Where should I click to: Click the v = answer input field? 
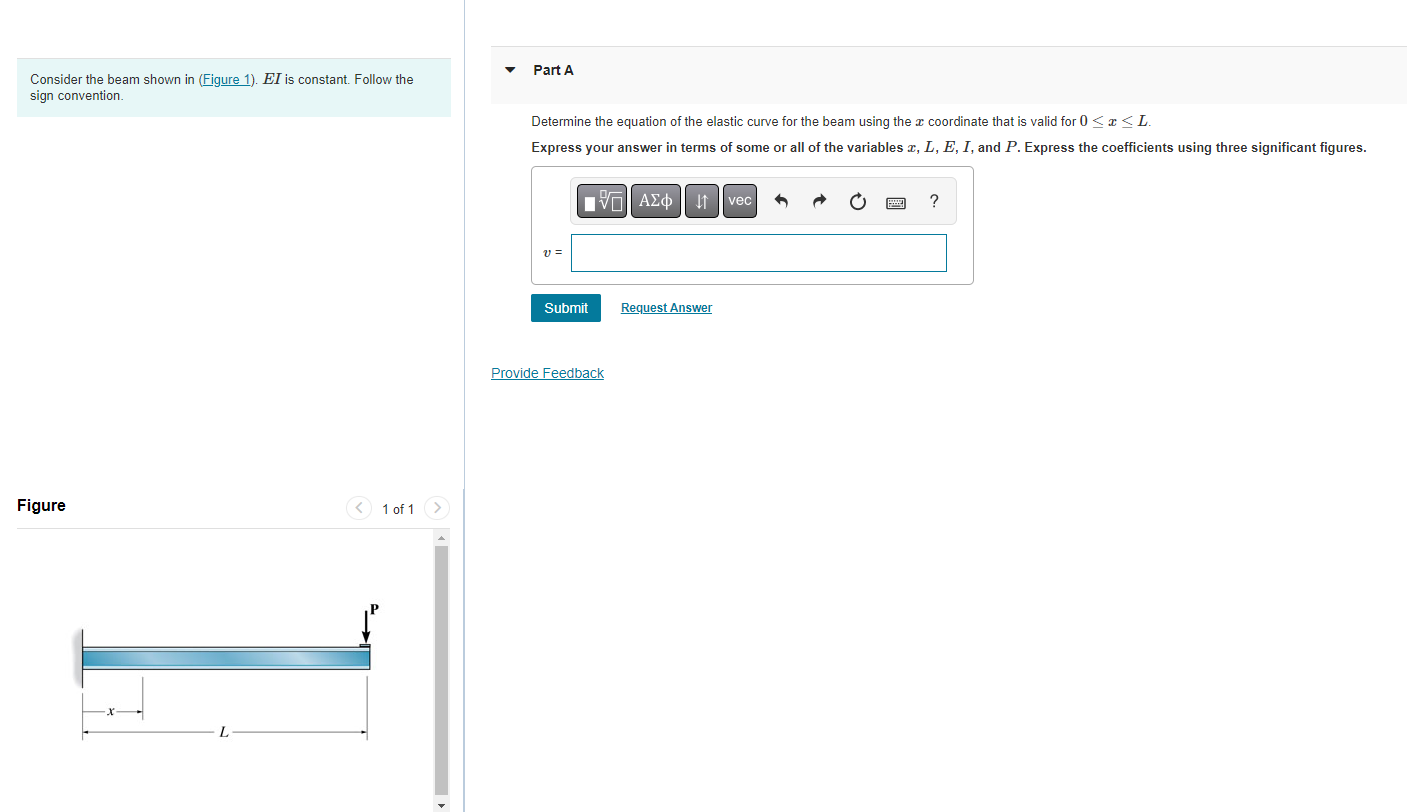click(x=759, y=253)
